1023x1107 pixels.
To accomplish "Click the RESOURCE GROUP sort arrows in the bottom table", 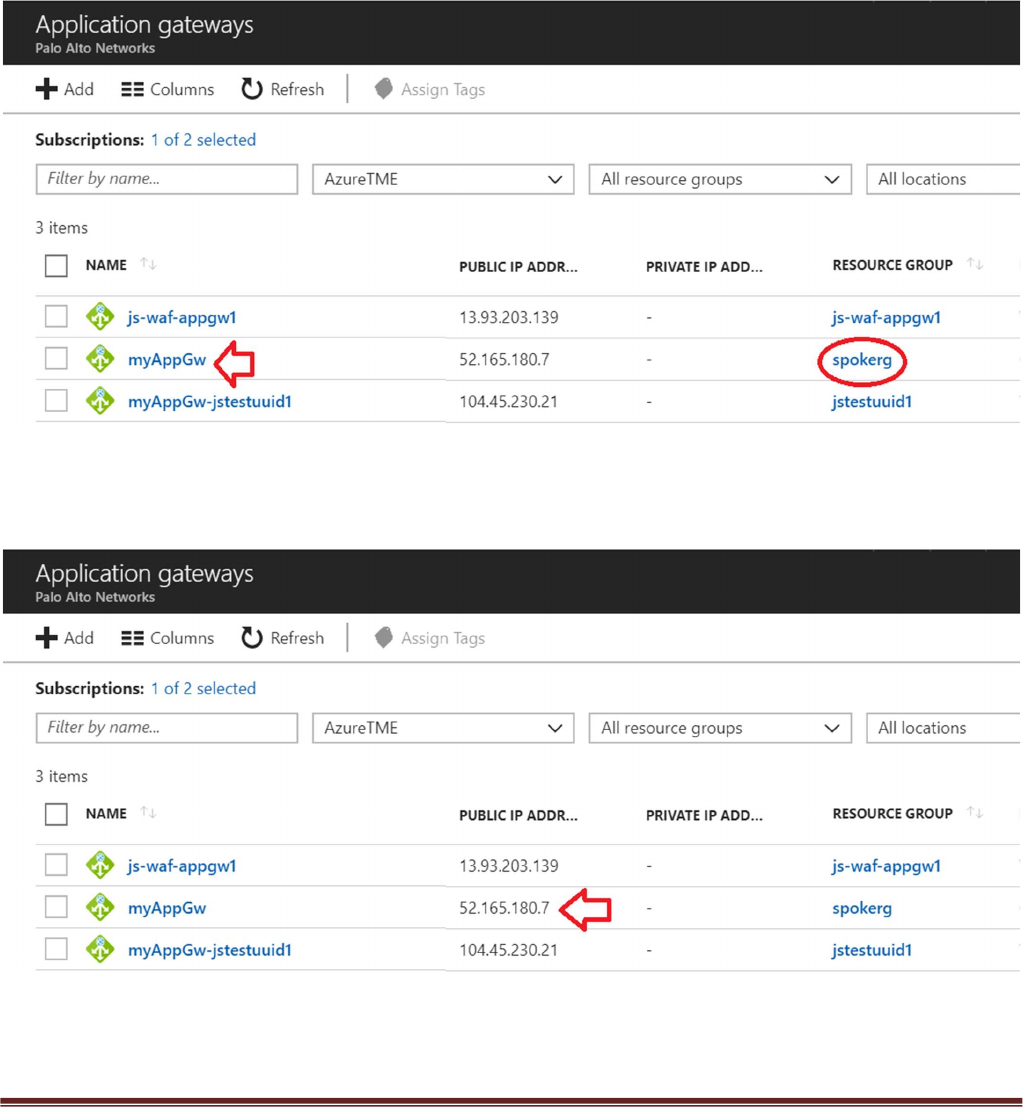I will pyautogui.click(x=975, y=813).
